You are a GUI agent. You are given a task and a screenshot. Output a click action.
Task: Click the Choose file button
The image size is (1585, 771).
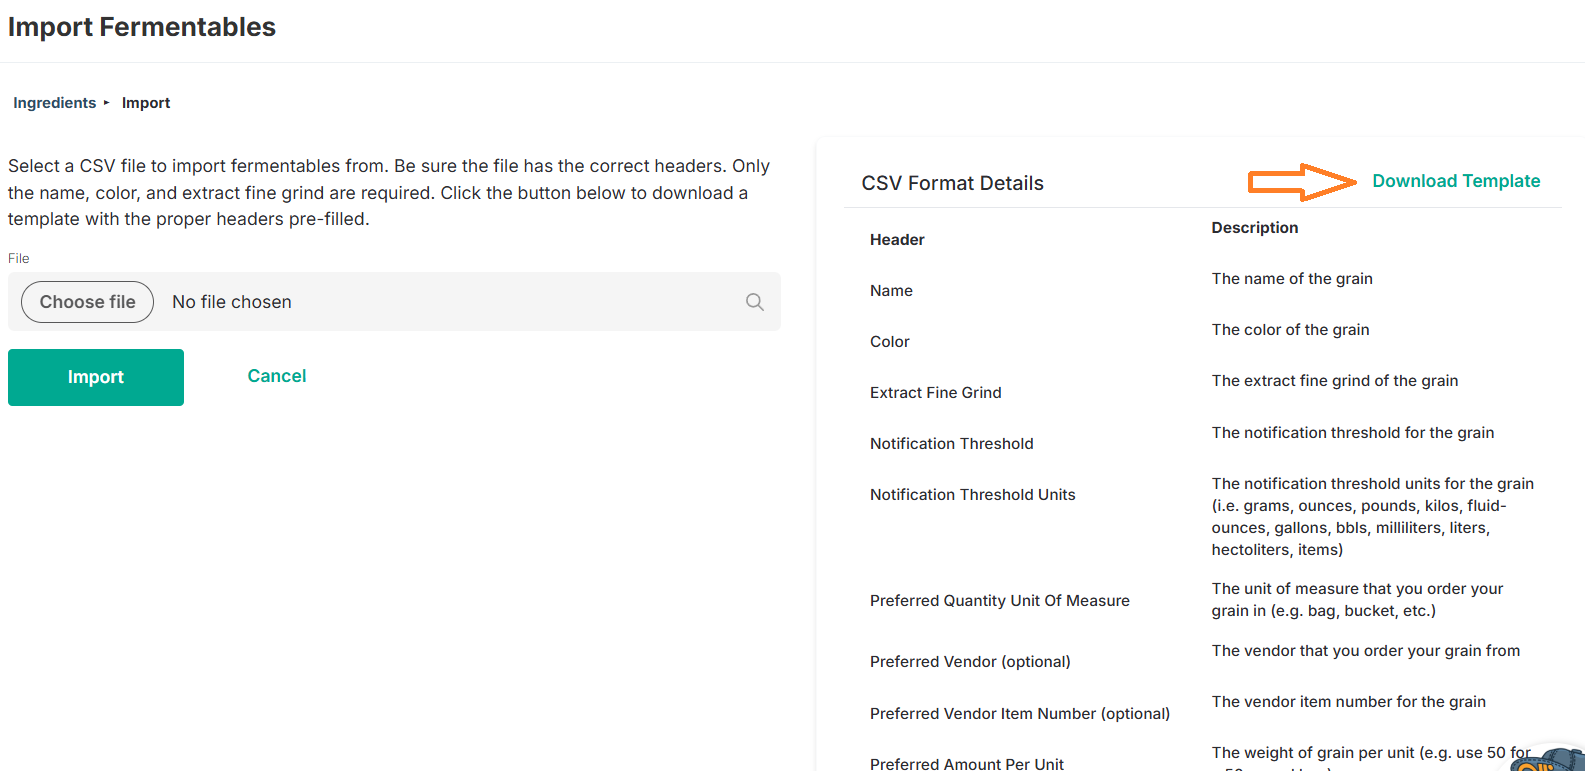pos(88,302)
